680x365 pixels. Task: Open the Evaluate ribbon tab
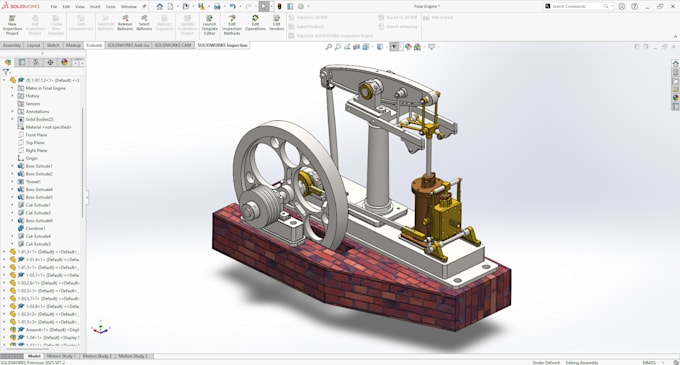click(x=94, y=45)
